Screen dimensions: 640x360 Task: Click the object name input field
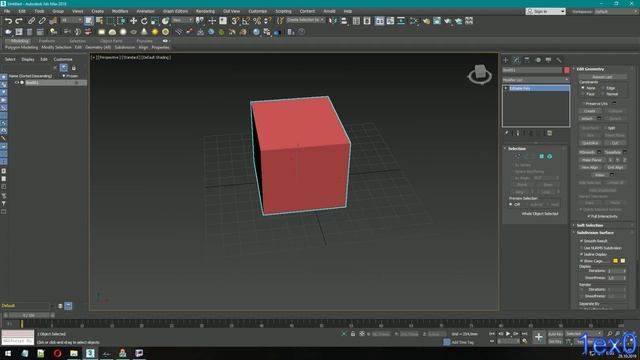[x=532, y=70]
